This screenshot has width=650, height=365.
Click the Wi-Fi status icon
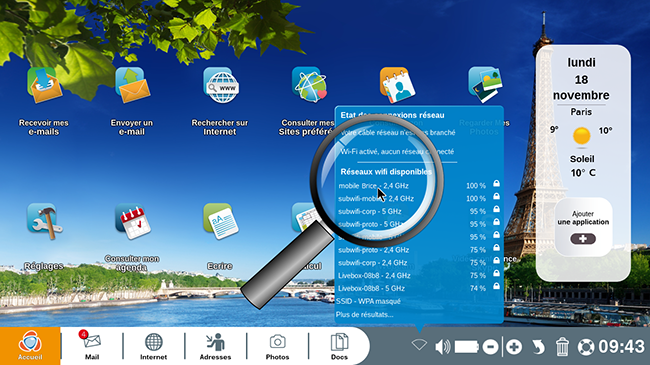419,345
